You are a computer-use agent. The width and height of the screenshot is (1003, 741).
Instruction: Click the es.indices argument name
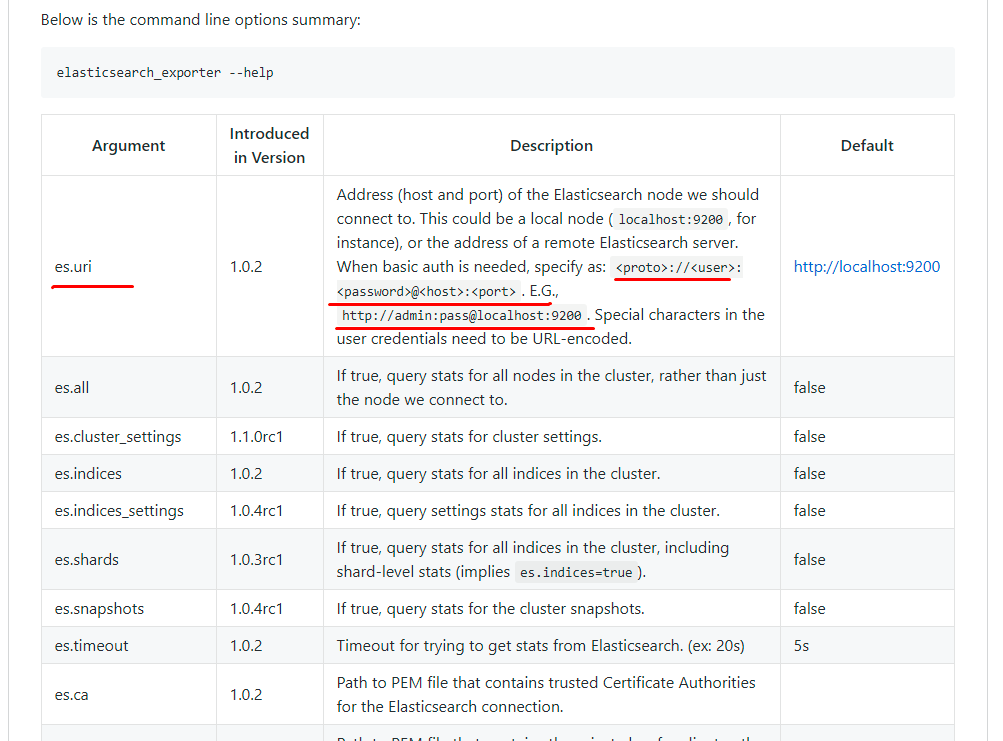click(x=88, y=474)
